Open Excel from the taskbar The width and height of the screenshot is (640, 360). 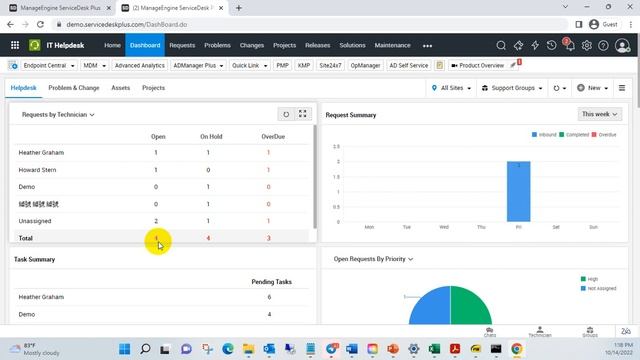click(434, 349)
